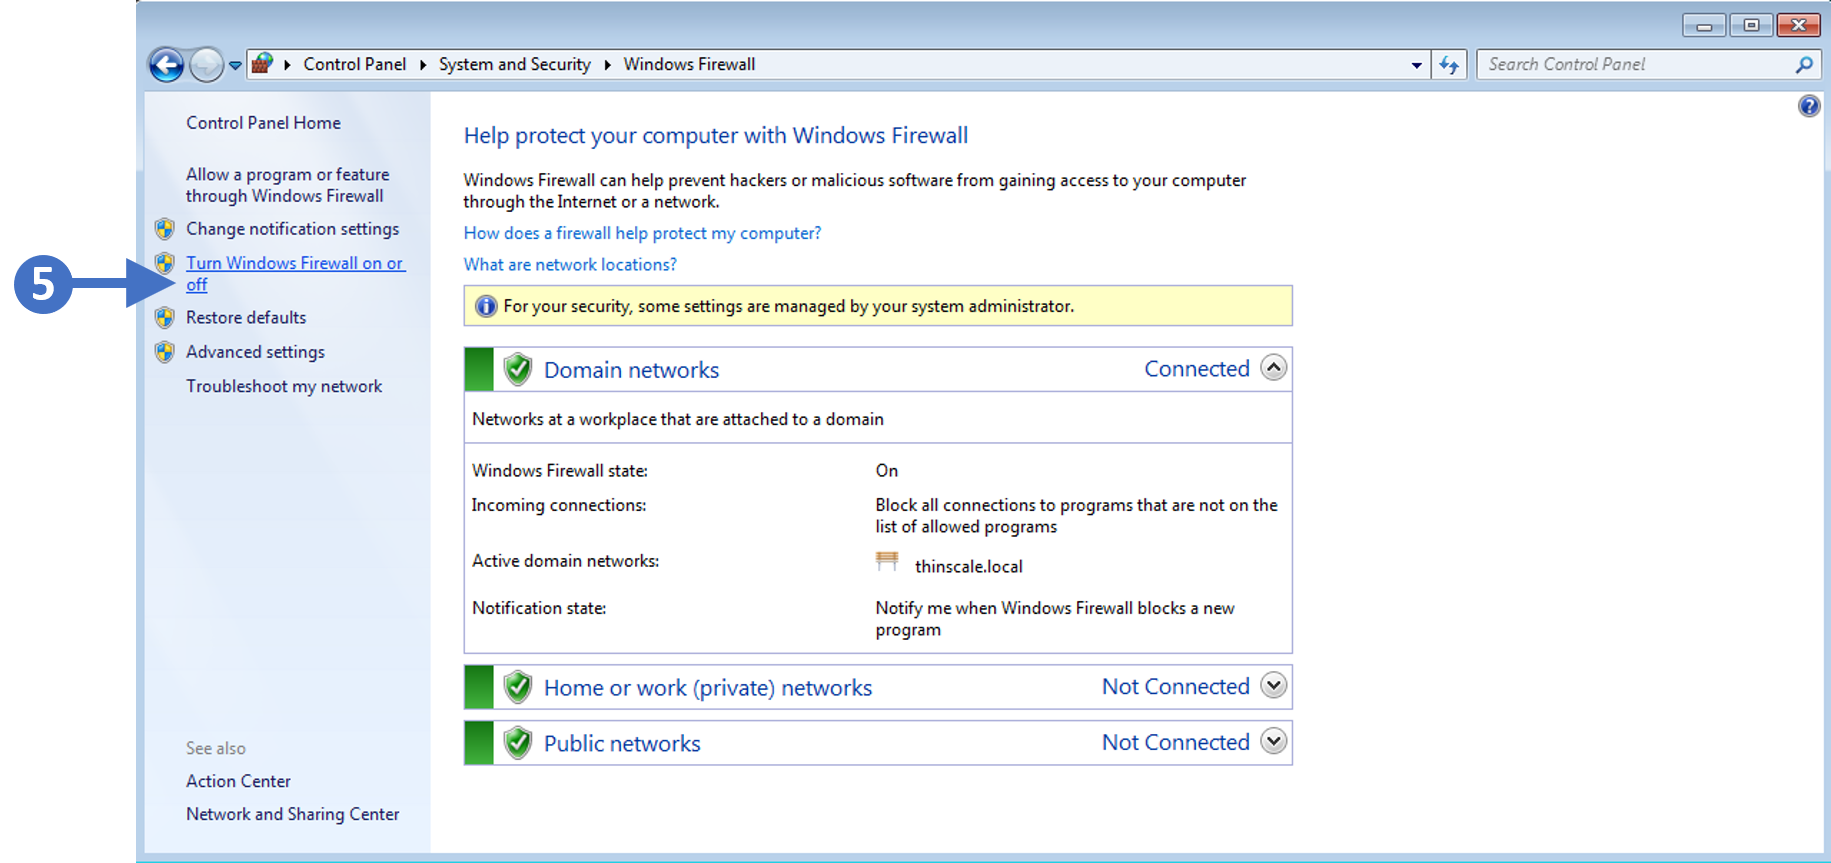The width and height of the screenshot is (1831, 863).
Task: Open Help via the blue question mark
Action: (x=1809, y=105)
